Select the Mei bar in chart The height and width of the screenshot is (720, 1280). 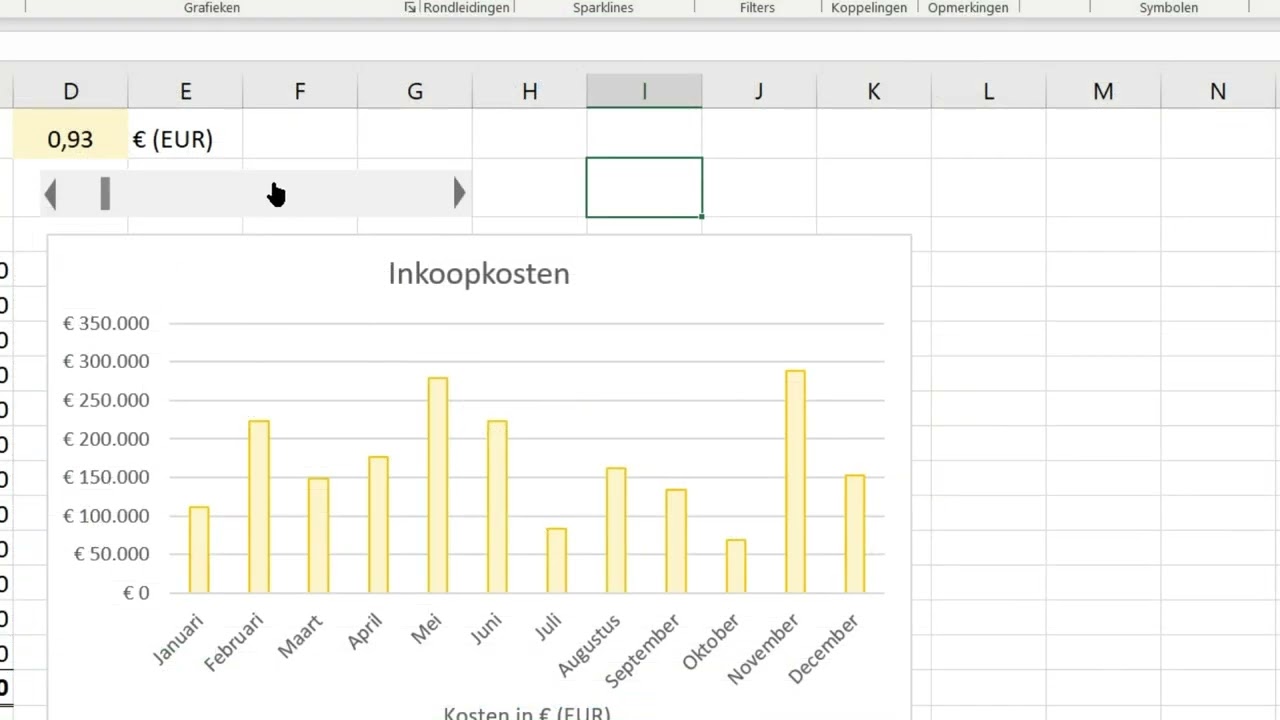point(438,485)
